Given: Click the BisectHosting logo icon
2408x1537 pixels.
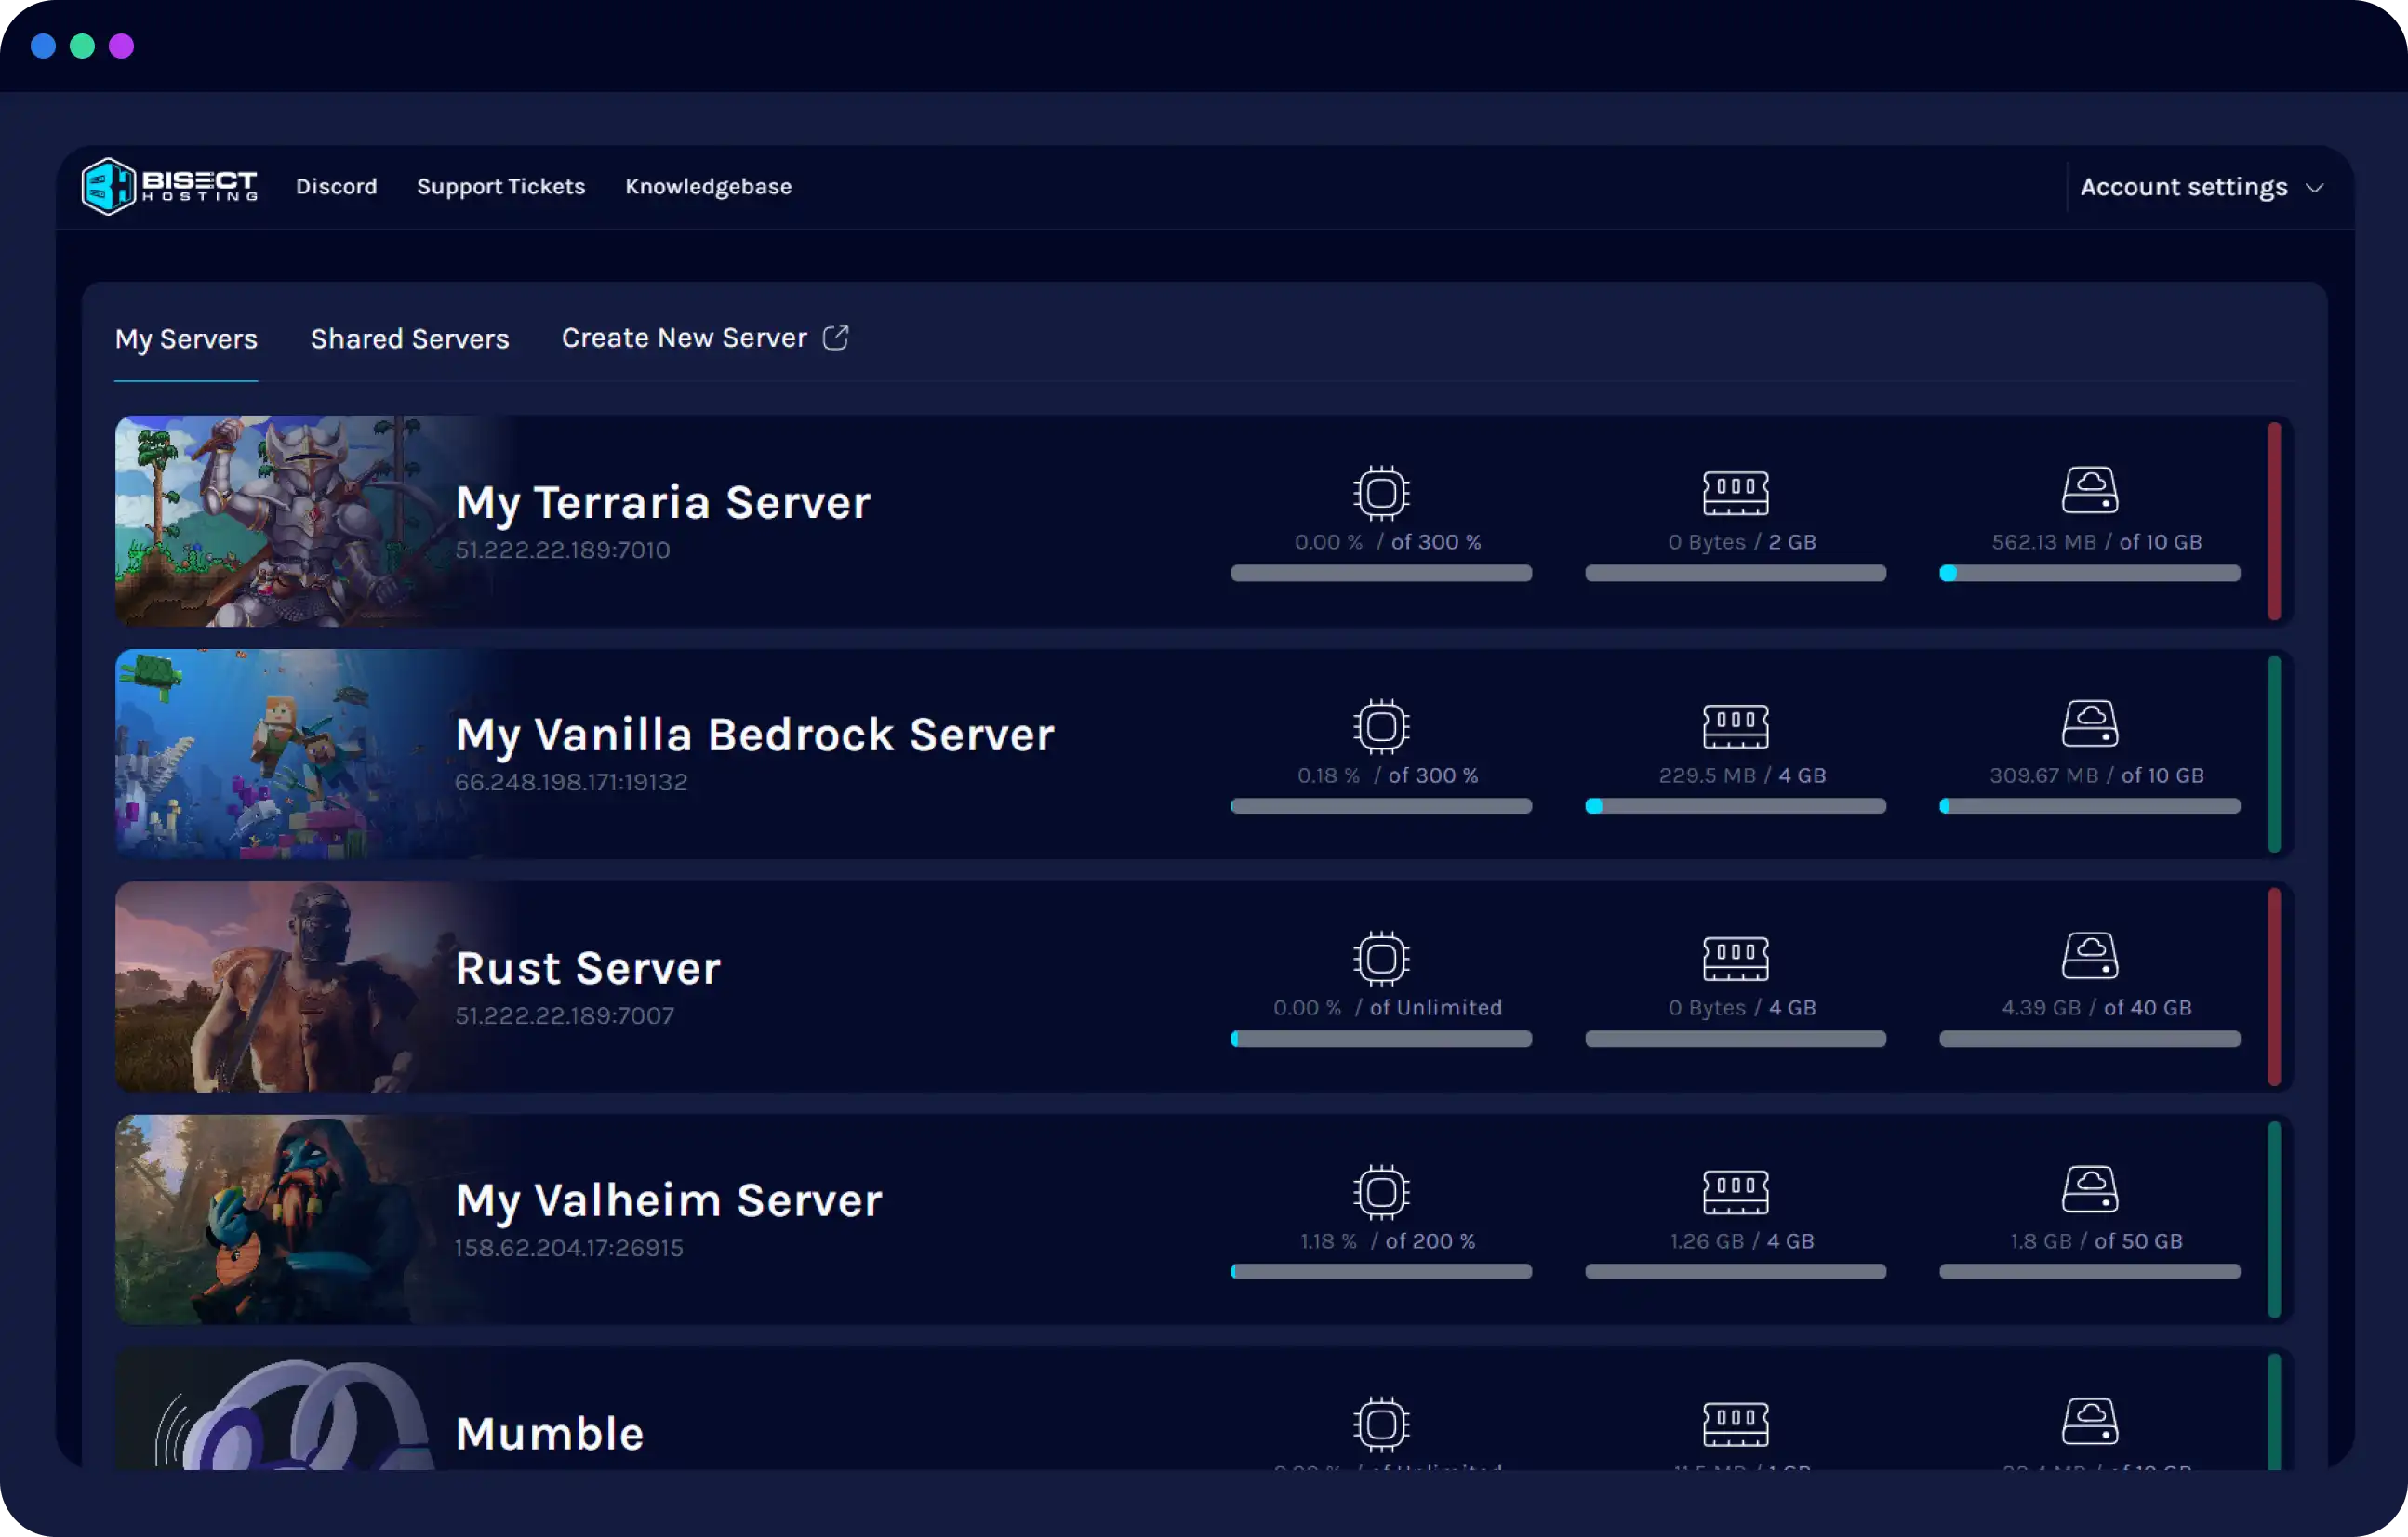Looking at the screenshot, I should [108, 186].
